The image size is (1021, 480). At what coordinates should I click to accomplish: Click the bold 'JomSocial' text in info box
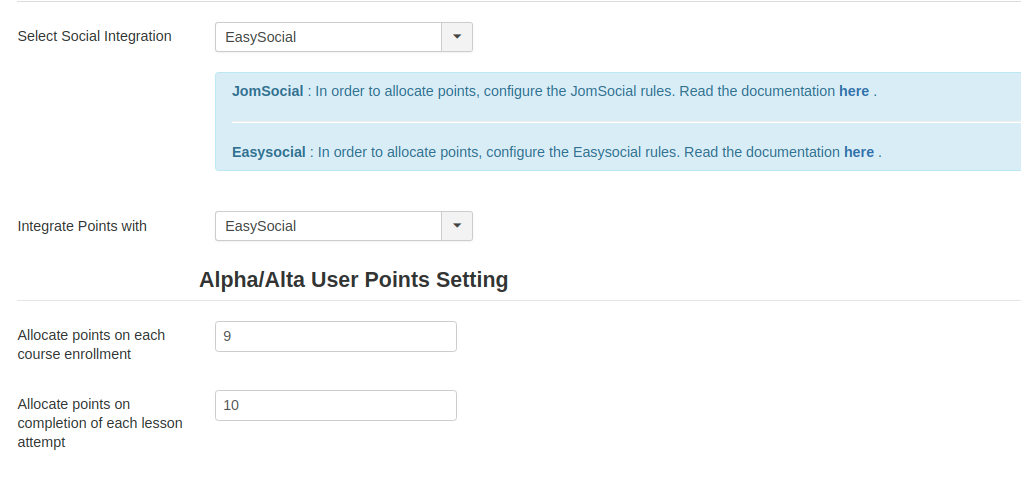[x=267, y=91]
